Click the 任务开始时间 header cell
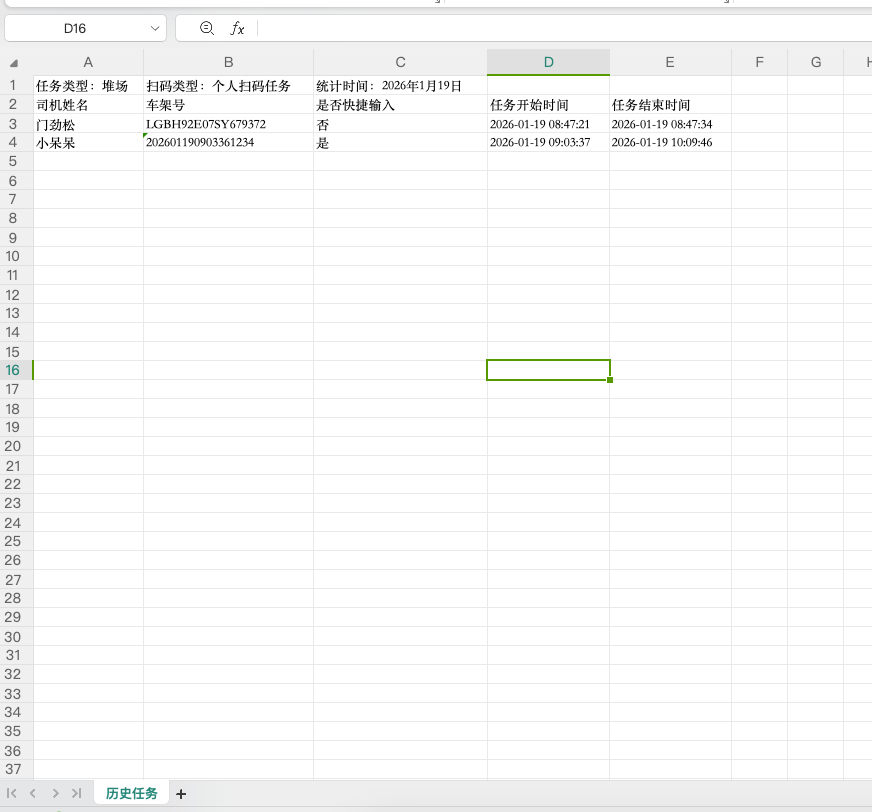This screenshot has width=872, height=812. 548,105
